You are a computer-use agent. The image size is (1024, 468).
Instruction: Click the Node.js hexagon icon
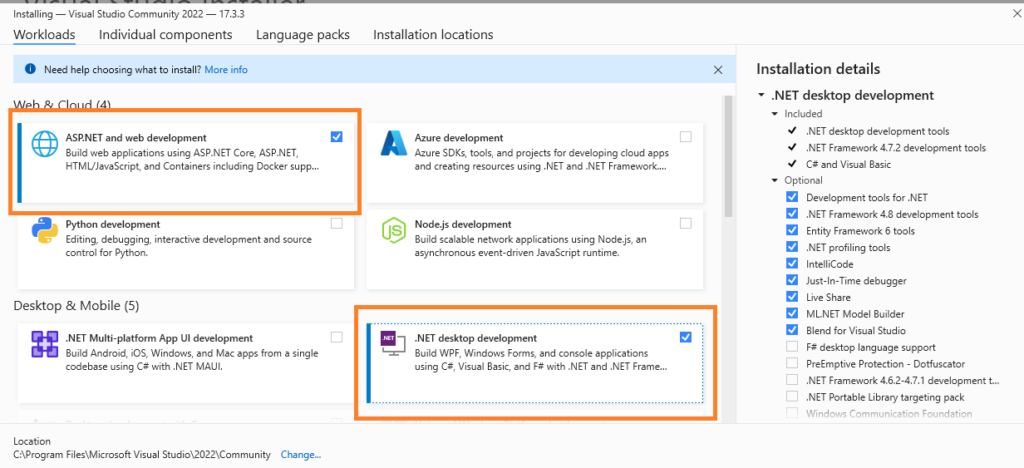pyautogui.click(x=391, y=231)
